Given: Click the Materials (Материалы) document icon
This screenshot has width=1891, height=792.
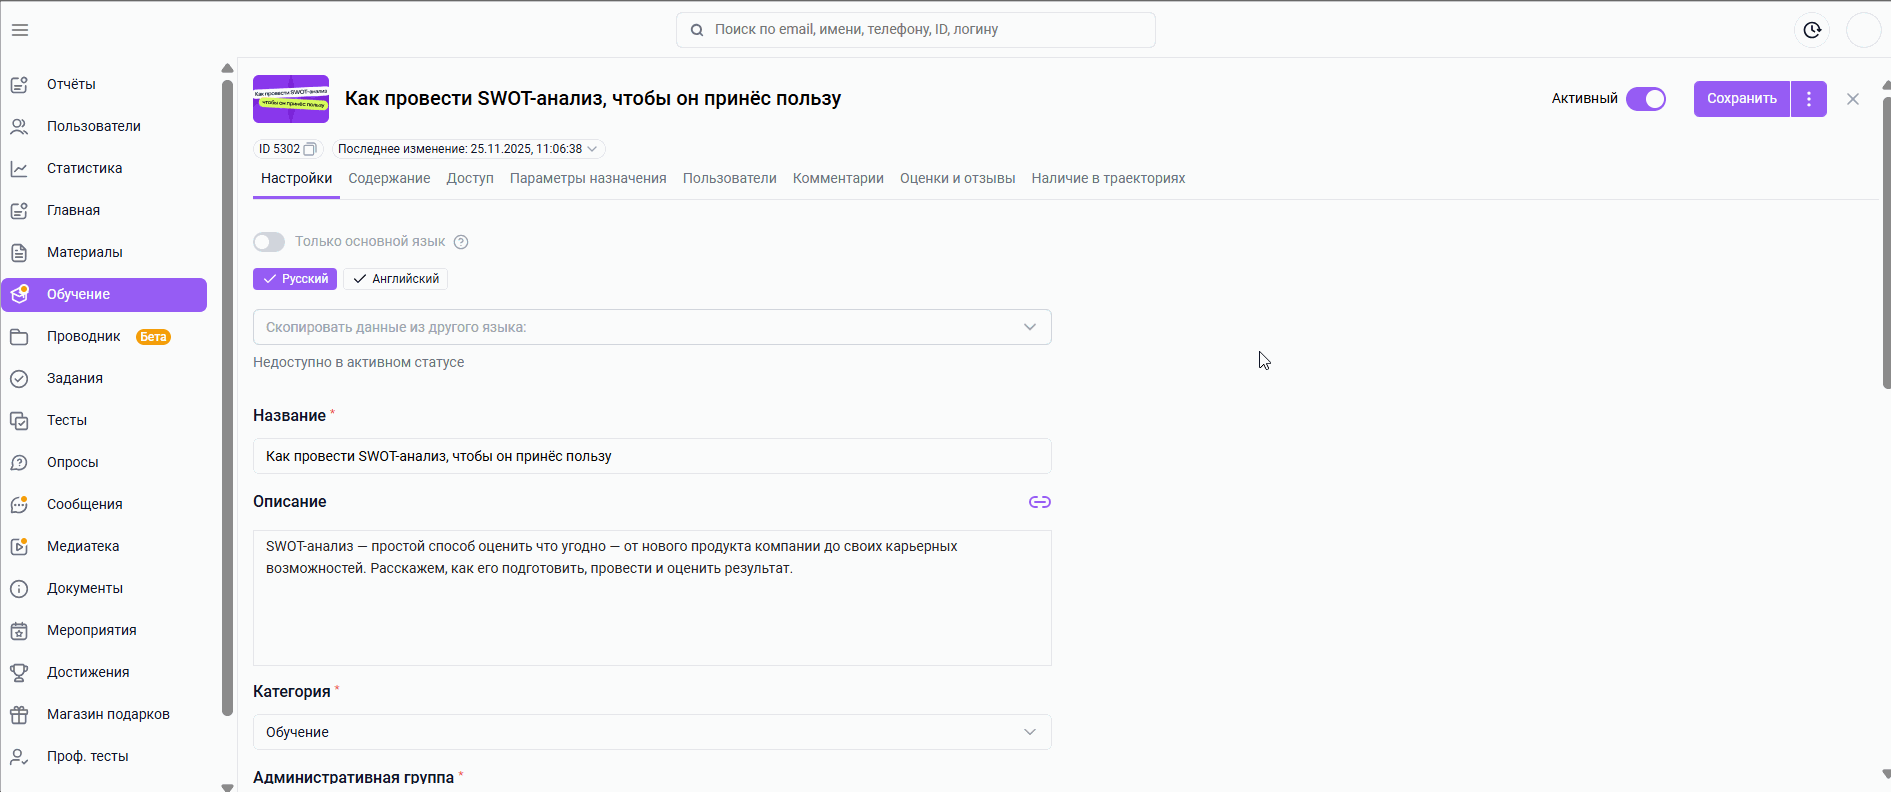Looking at the screenshot, I should [19, 253].
